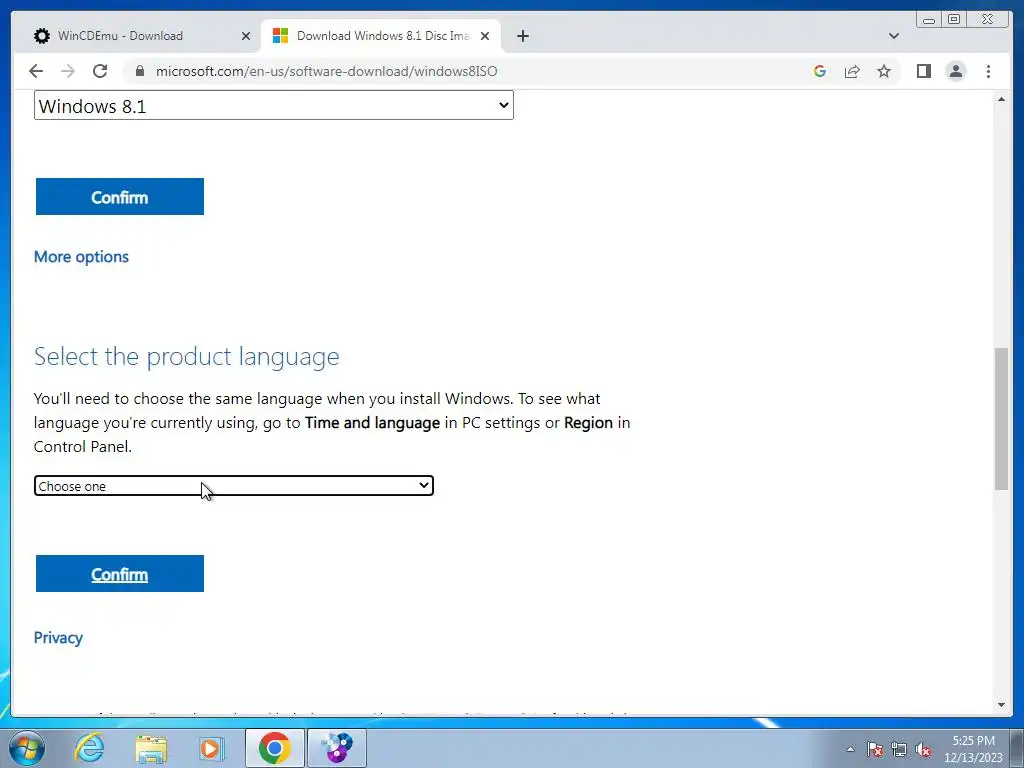Open Windows Explorer from taskbar

[x=151, y=748]
